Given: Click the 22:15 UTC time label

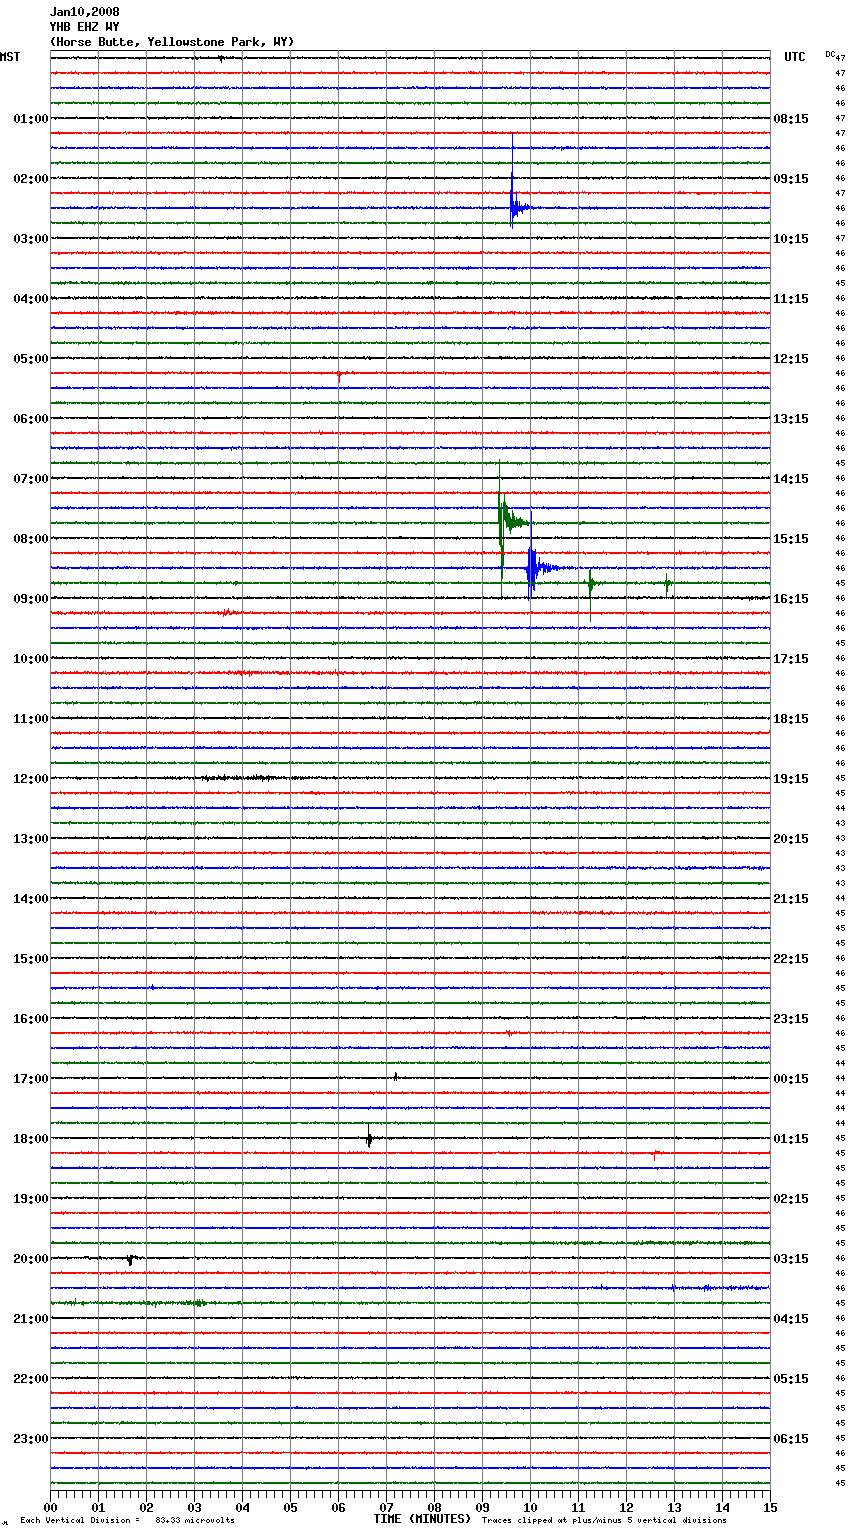Looking at the screenshot, I should [791, 959].
